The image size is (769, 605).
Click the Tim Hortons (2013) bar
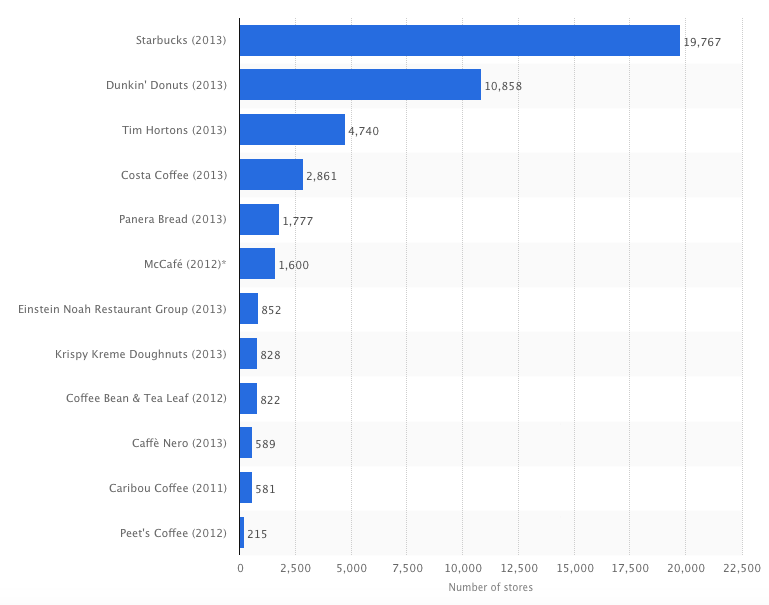click(292, 129)
